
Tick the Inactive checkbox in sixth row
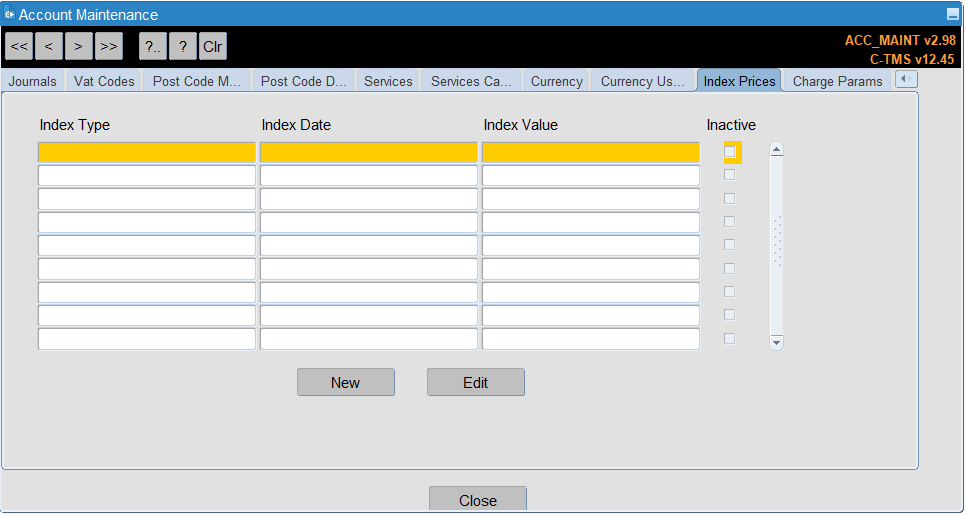tap(729, 268)
